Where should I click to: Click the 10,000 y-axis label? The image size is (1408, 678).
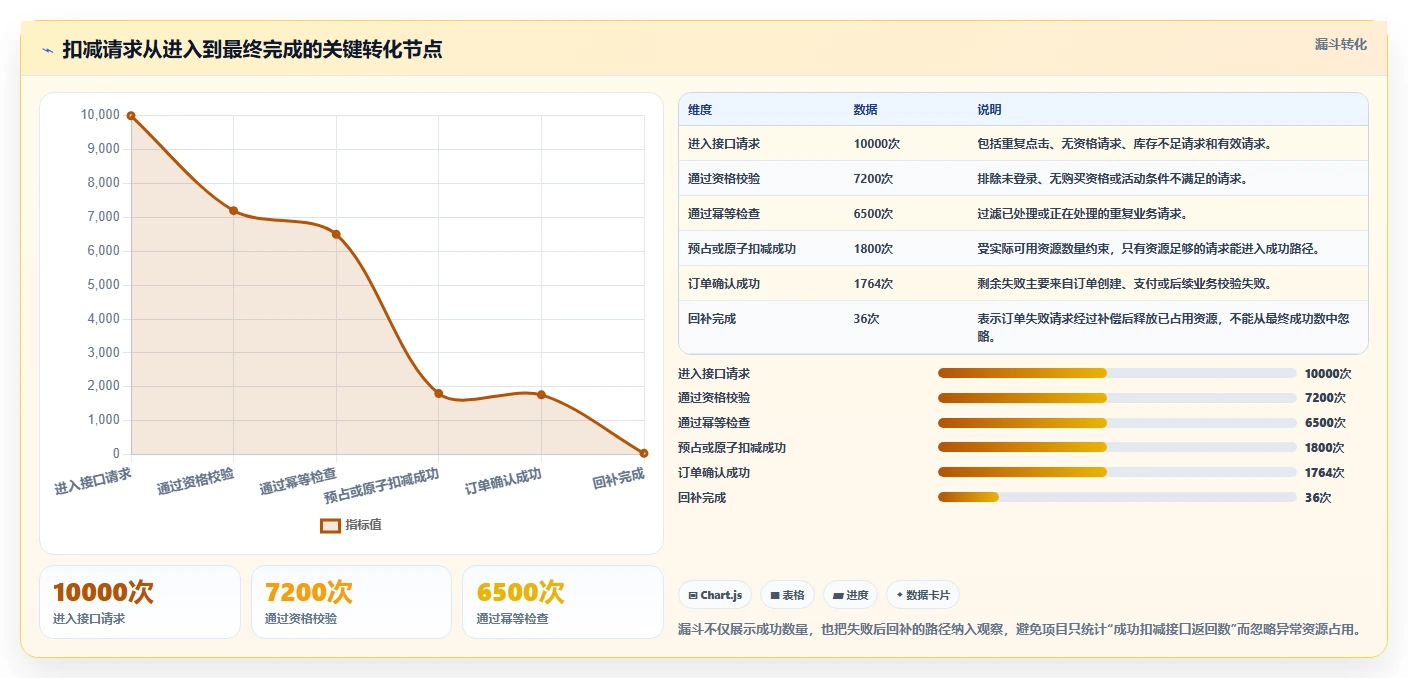point(100,115)
